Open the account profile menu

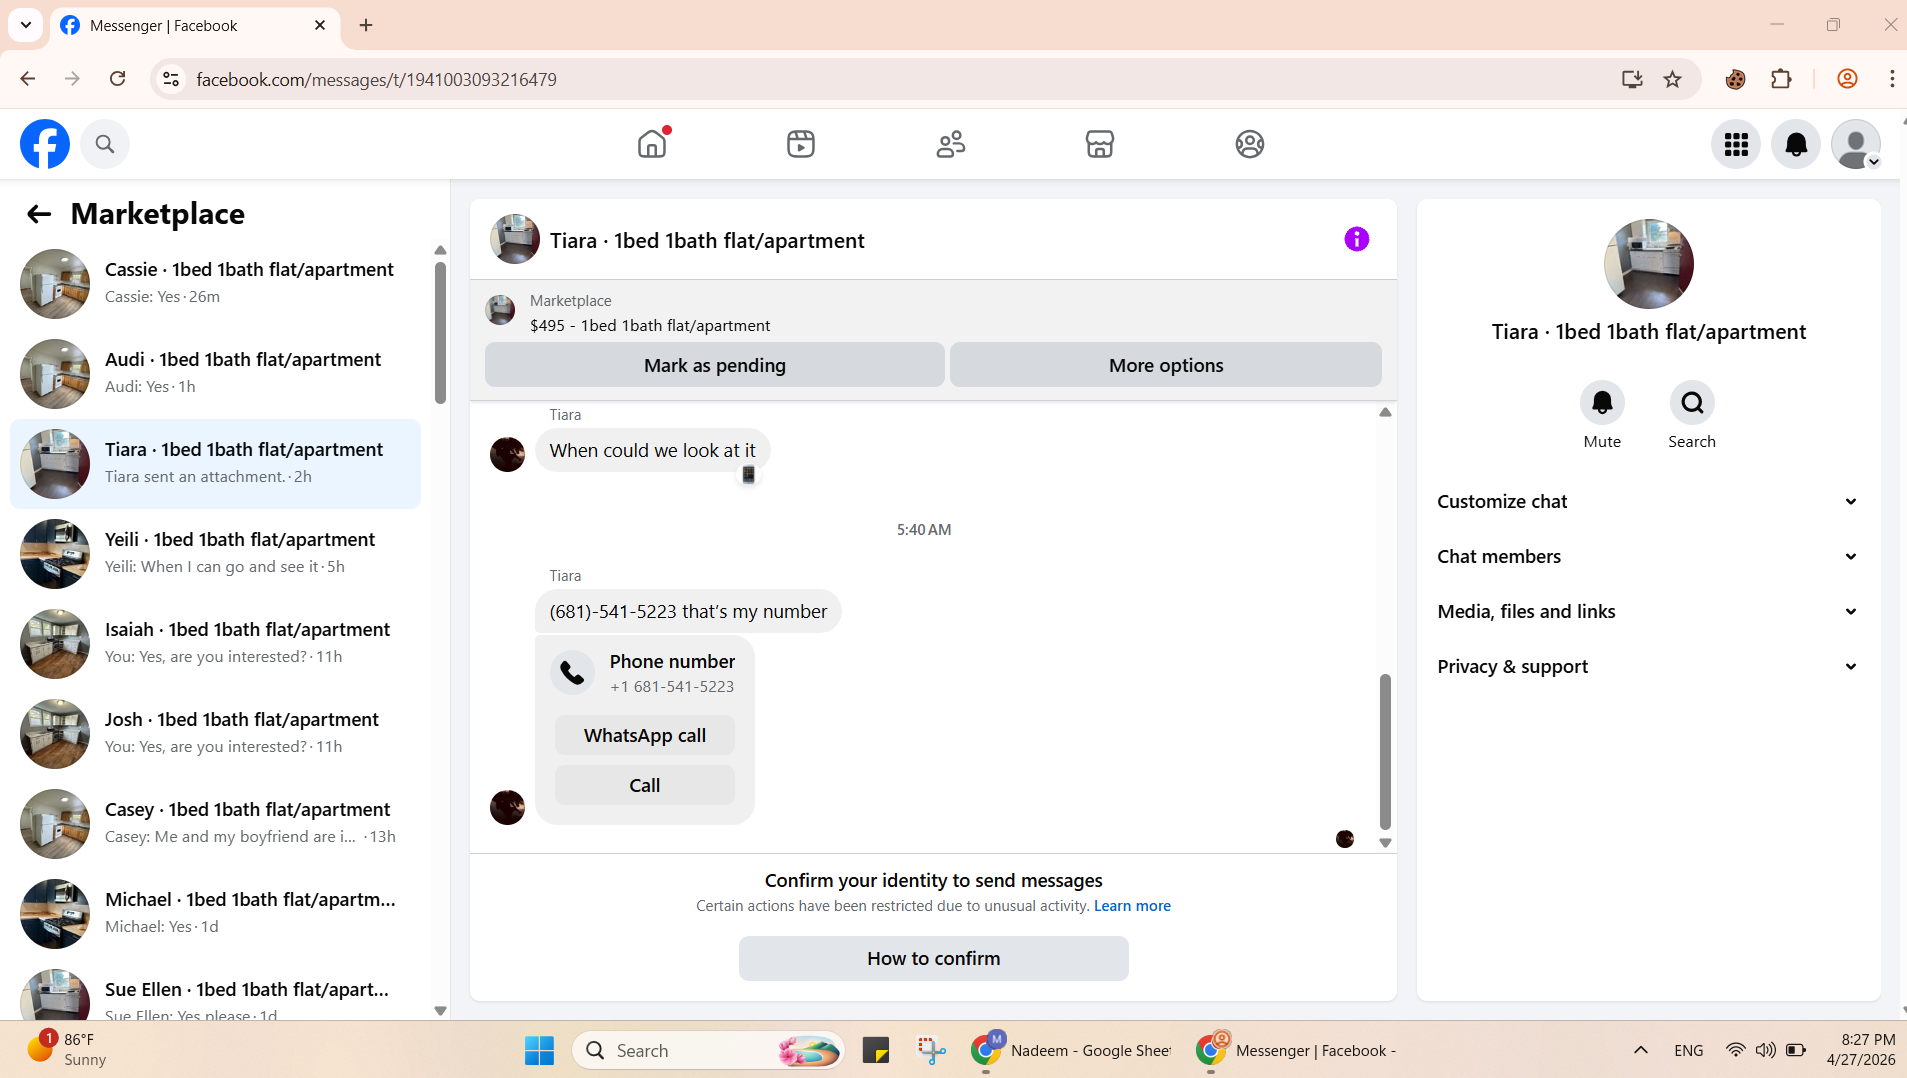(1856, 145)
